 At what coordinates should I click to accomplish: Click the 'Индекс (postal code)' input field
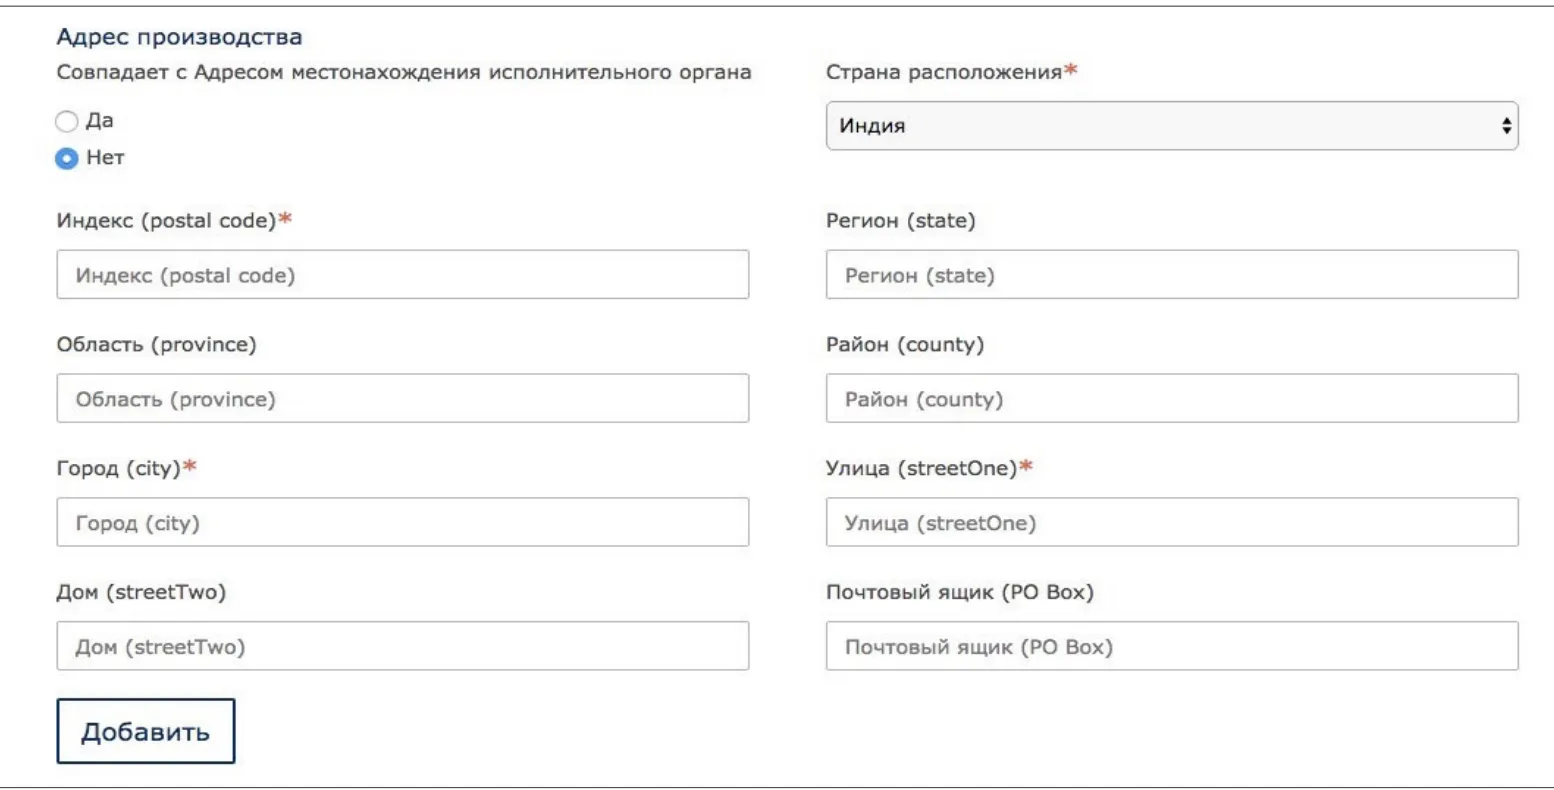pos(402,275)
